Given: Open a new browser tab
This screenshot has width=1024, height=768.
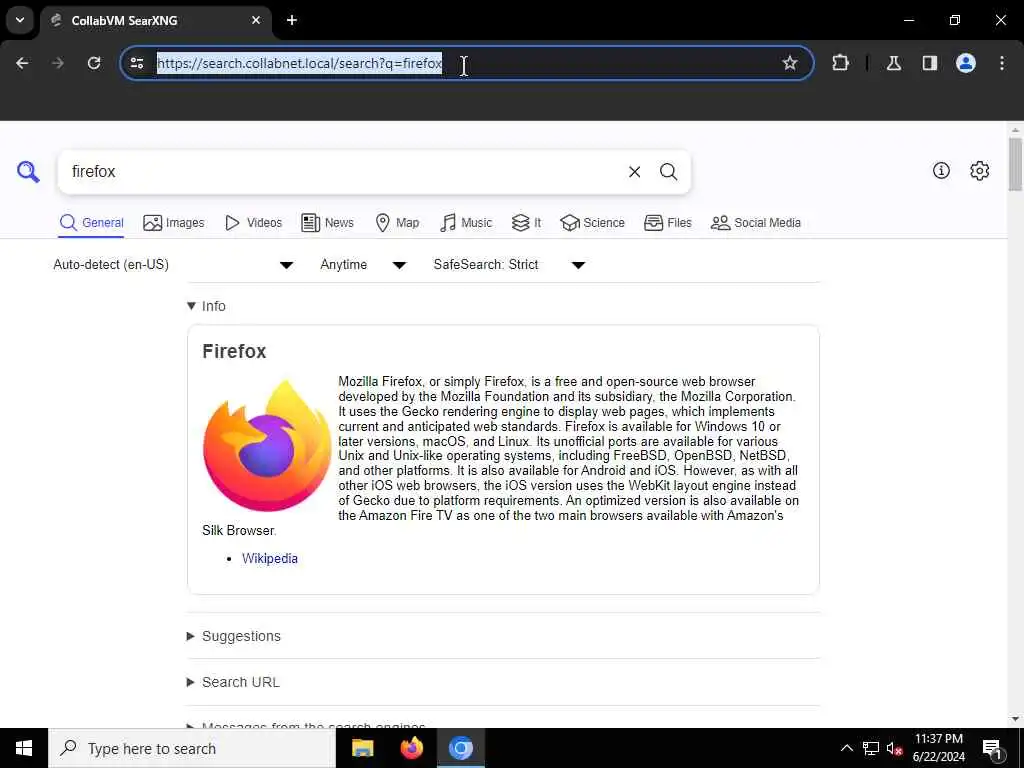Looking at the screenshot, I should [x=292, y=20].
